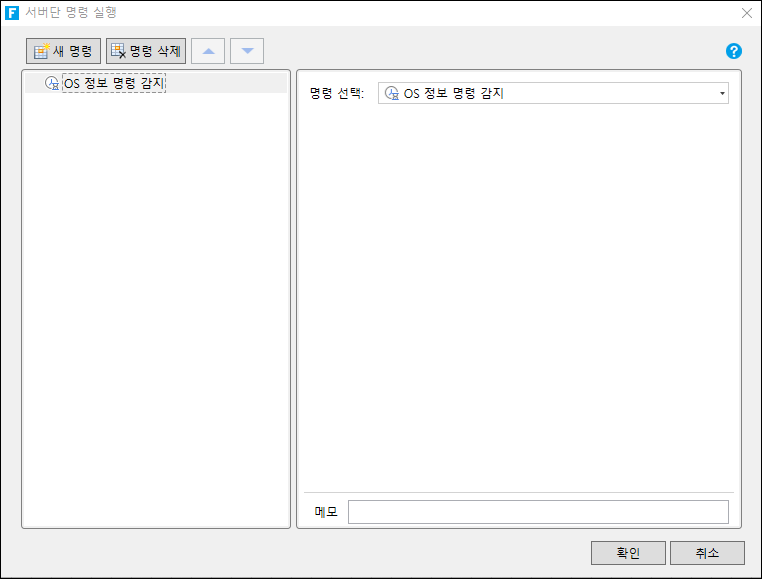Select OS 정보 명령 감지 in the command list
Image resolution: width=762 pixels, height=579 pixels.
coord(113,84)
